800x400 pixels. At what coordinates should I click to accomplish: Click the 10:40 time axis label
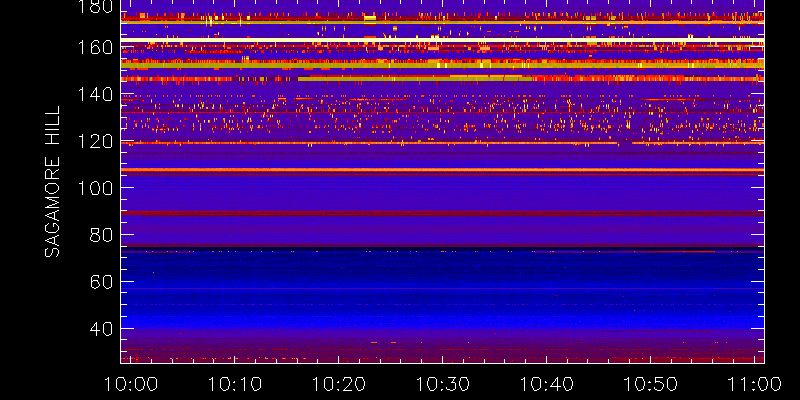pos(546,384)
